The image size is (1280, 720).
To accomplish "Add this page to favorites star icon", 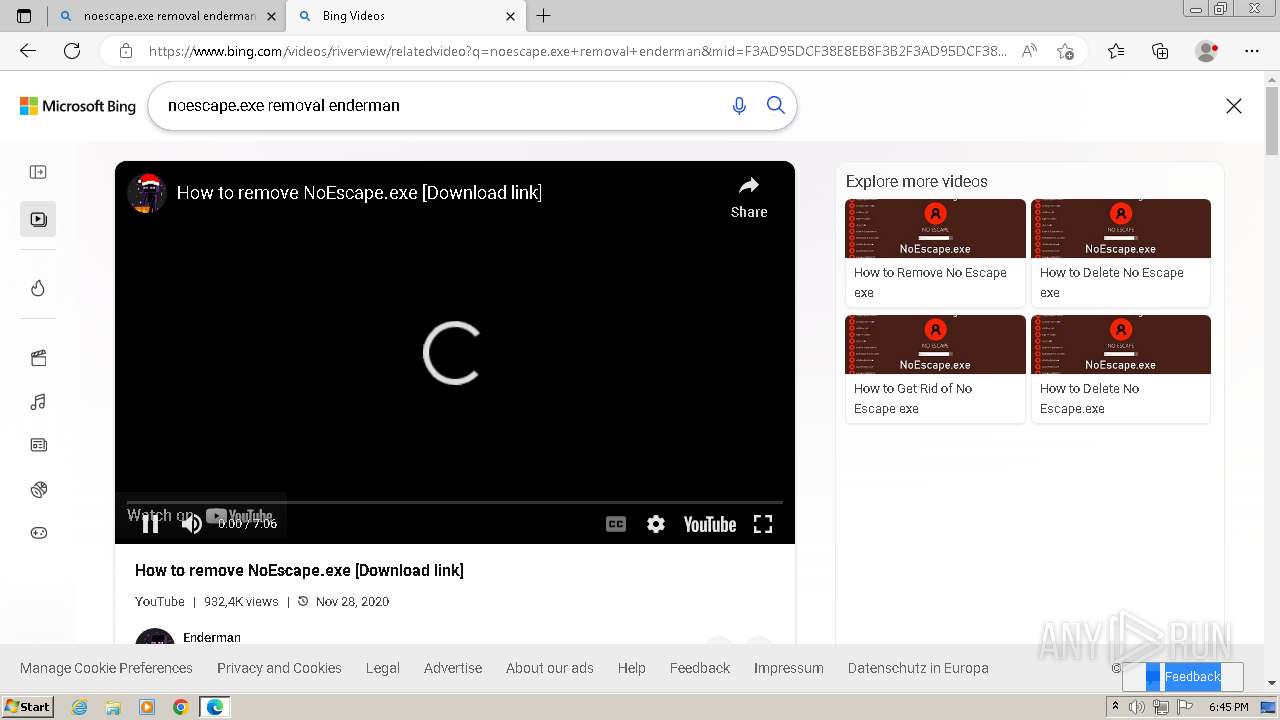I will click(x=1065, y=51).
